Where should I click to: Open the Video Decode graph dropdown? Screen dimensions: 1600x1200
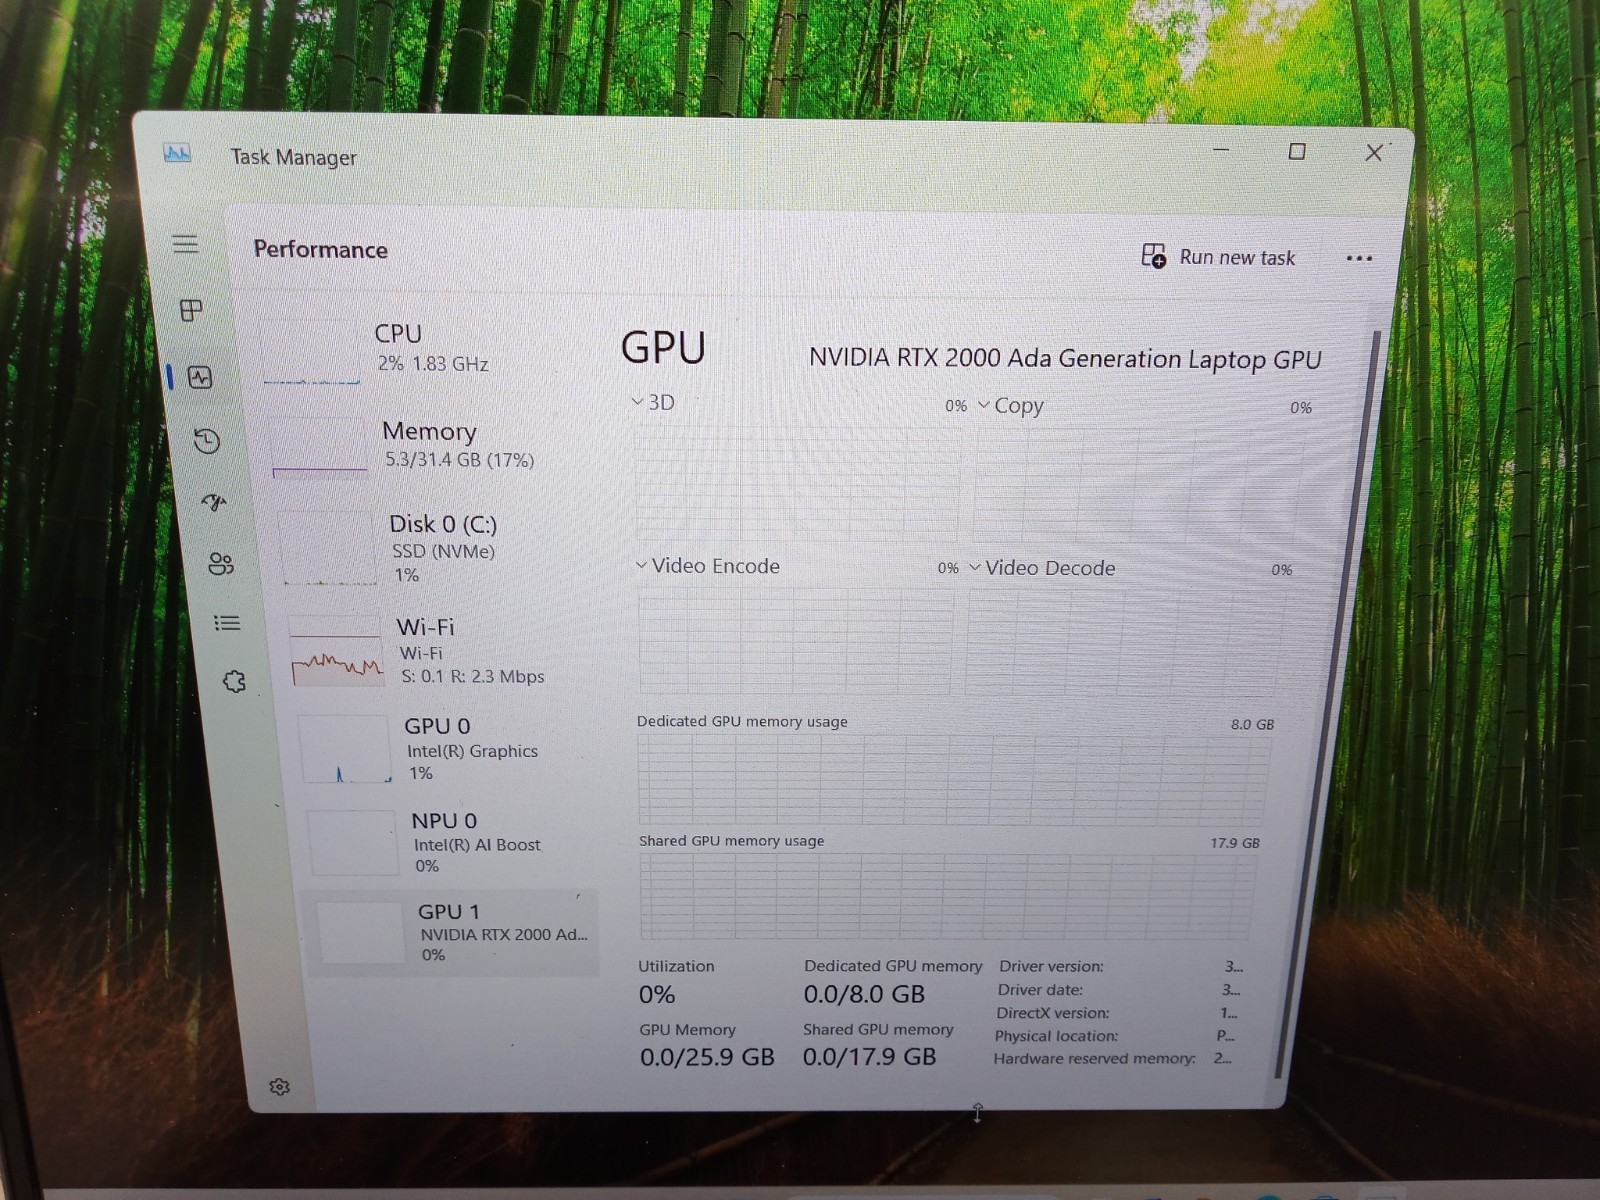point(1041,568)
